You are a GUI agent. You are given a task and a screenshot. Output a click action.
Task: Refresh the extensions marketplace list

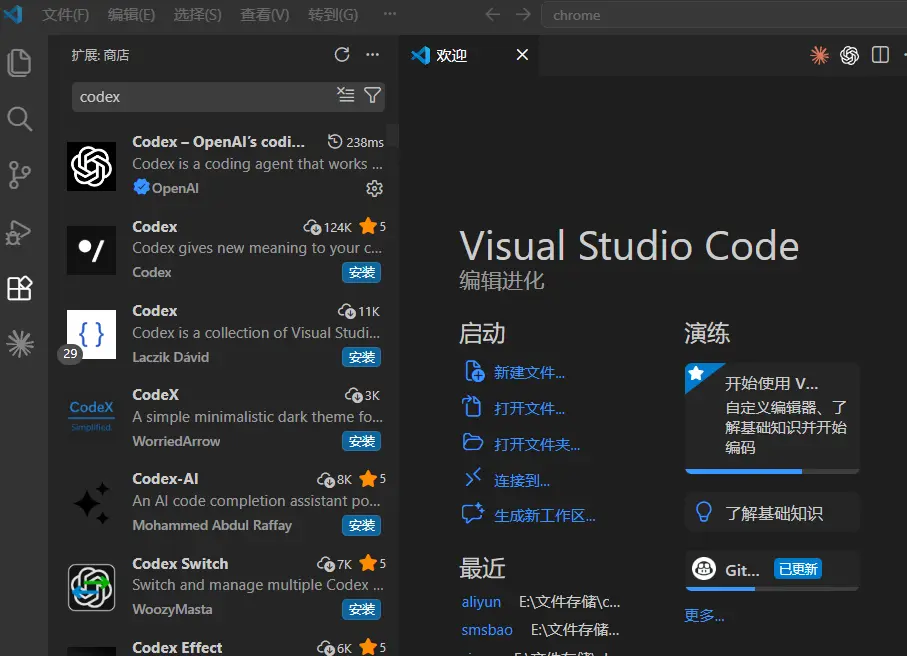(x=342, y=55)
